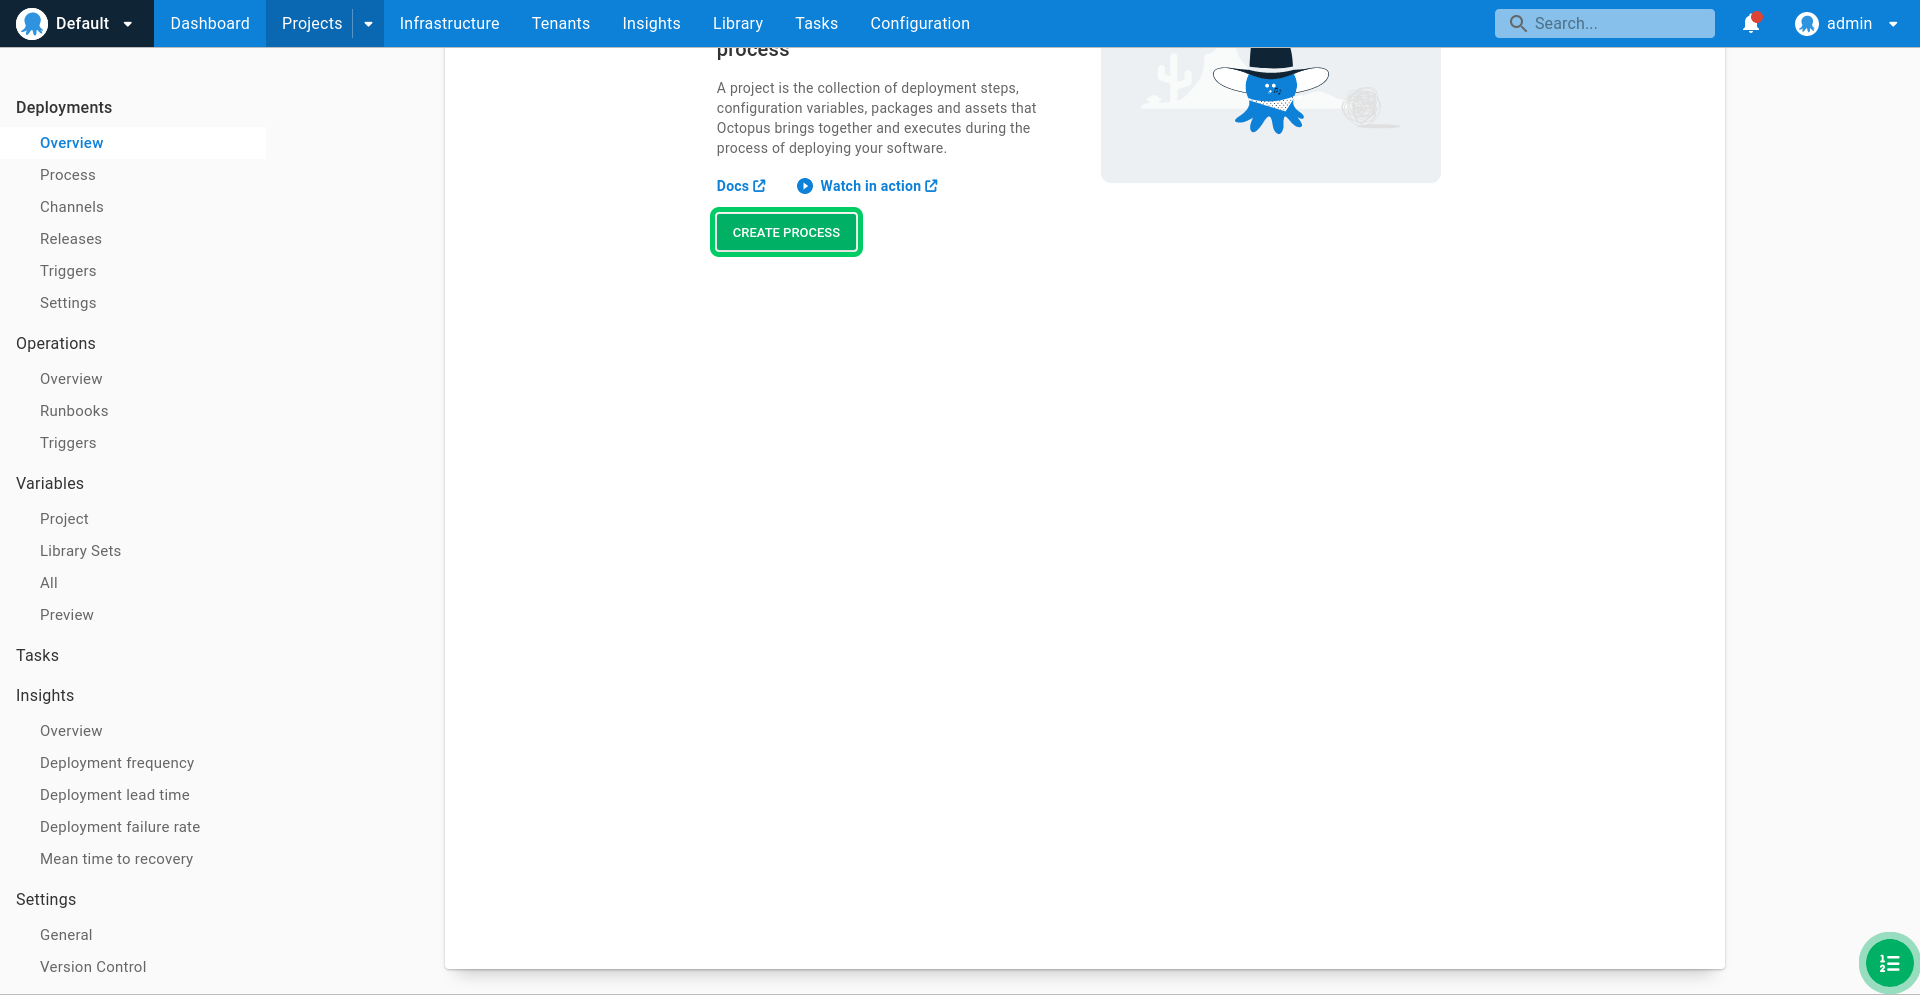The width and height of the screenshot is (1920, 995).
Task: Click the Octopus logo in top bar
Action: pyautogui.click(x=32, y=23)
